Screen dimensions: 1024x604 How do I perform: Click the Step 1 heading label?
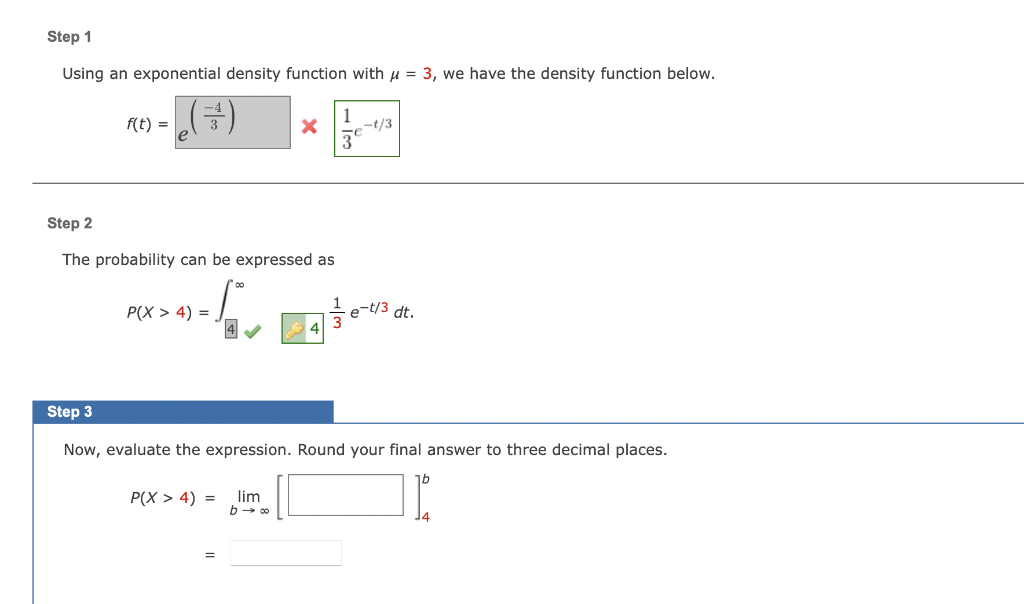[68, 36]
